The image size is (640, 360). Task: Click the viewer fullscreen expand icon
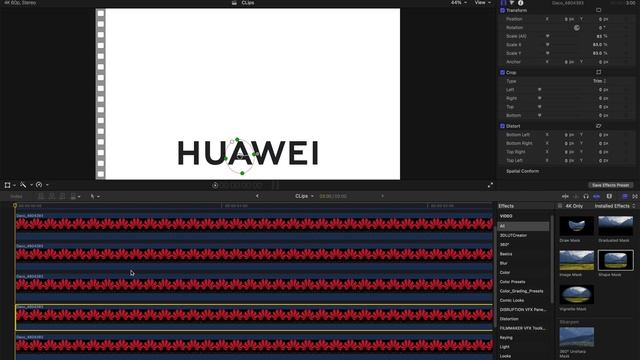click(x=490, y=185)
